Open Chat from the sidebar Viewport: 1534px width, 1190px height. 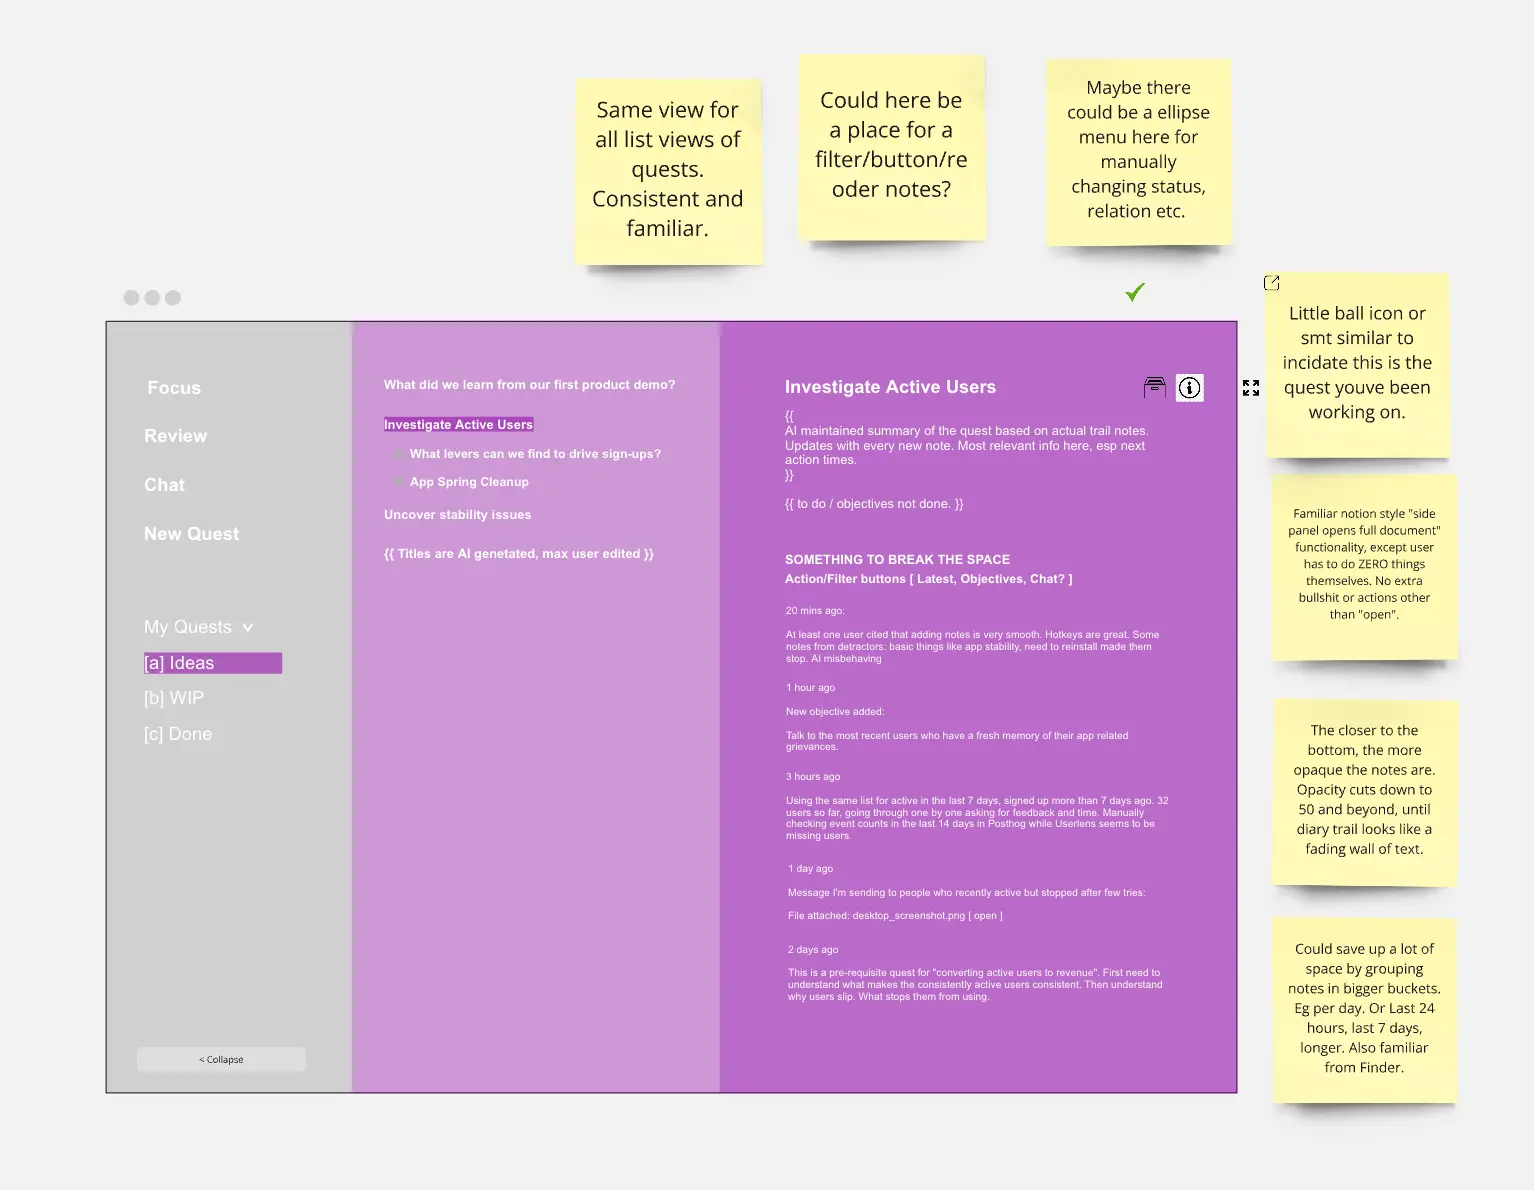tap(165, 485)
